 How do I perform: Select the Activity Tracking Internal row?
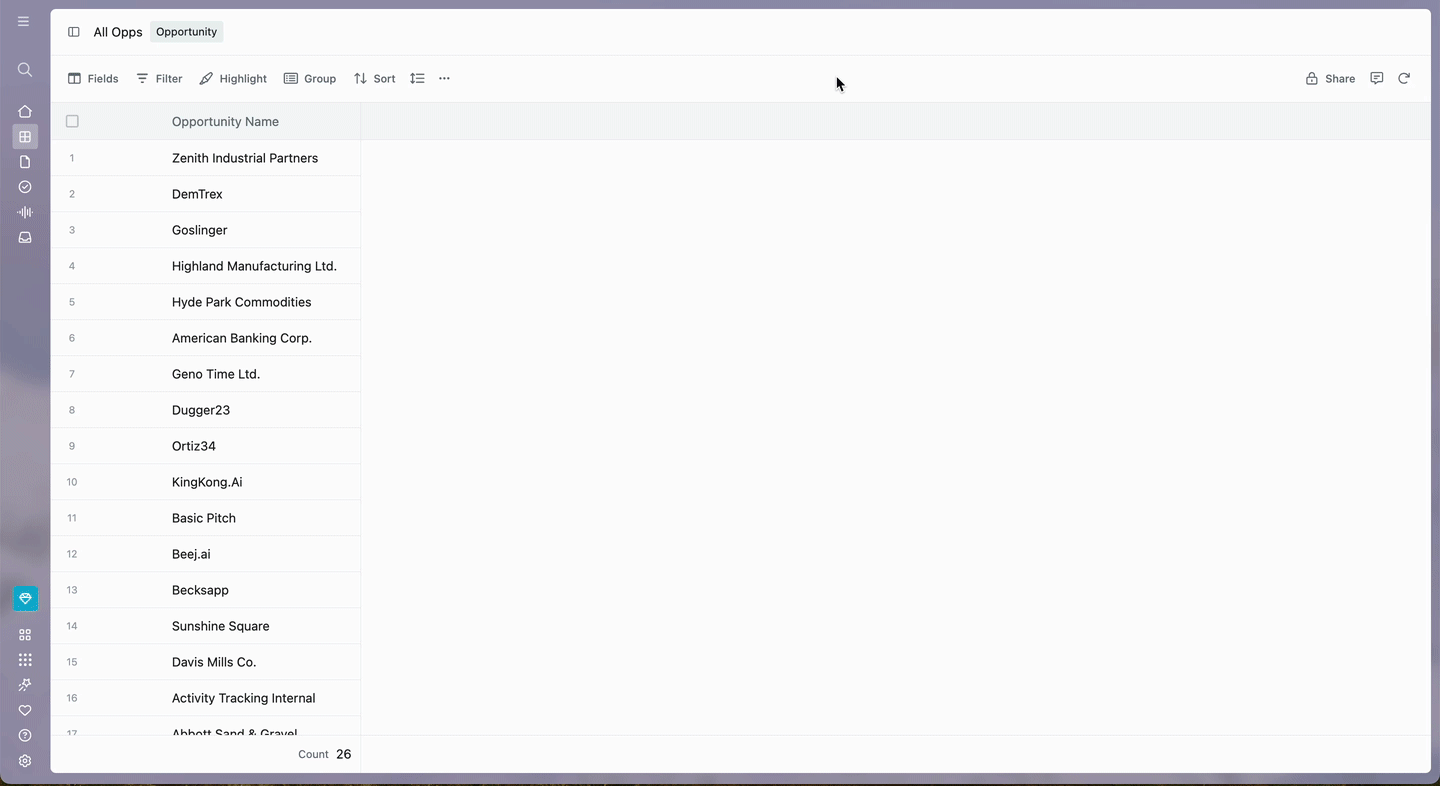click(205, 698)
